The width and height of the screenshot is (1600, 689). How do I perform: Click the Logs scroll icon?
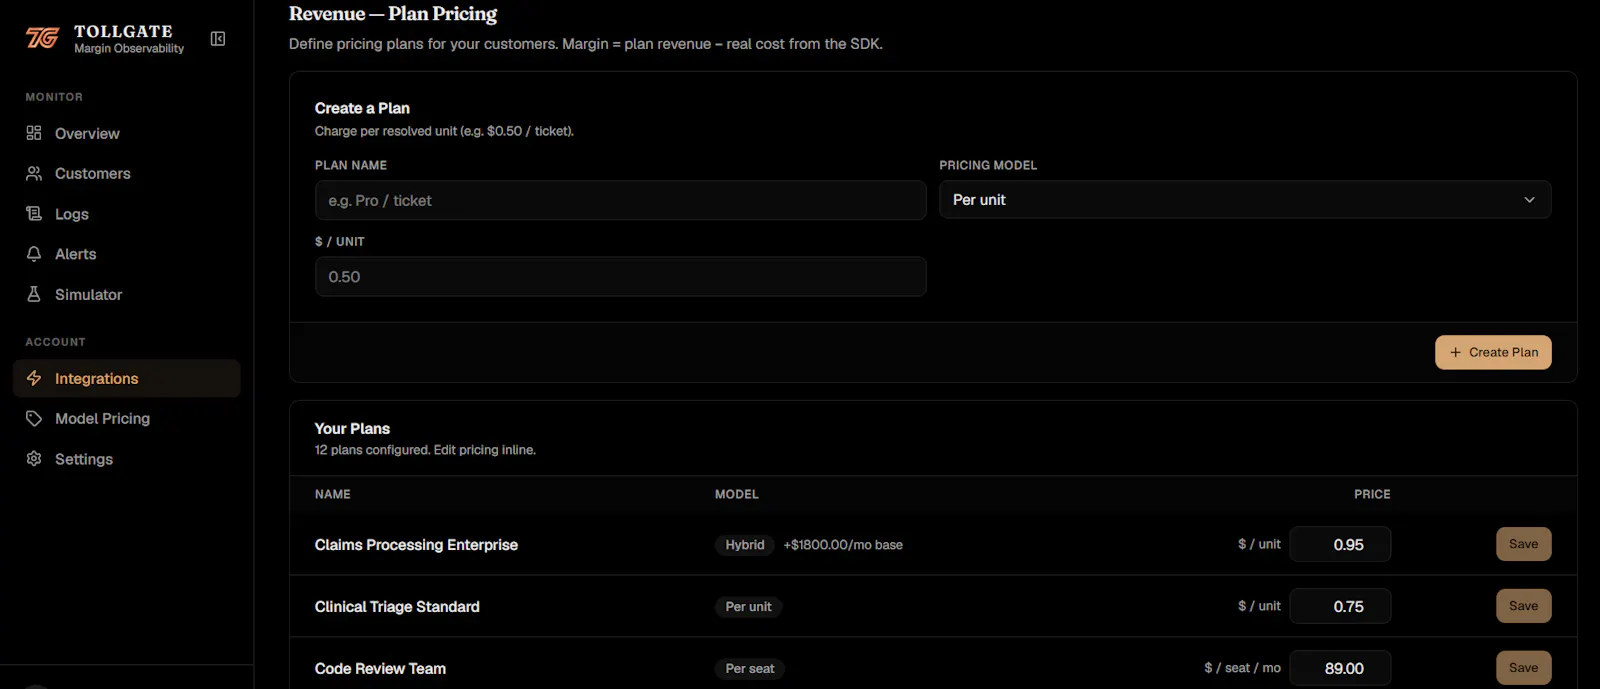click(34, 214)
